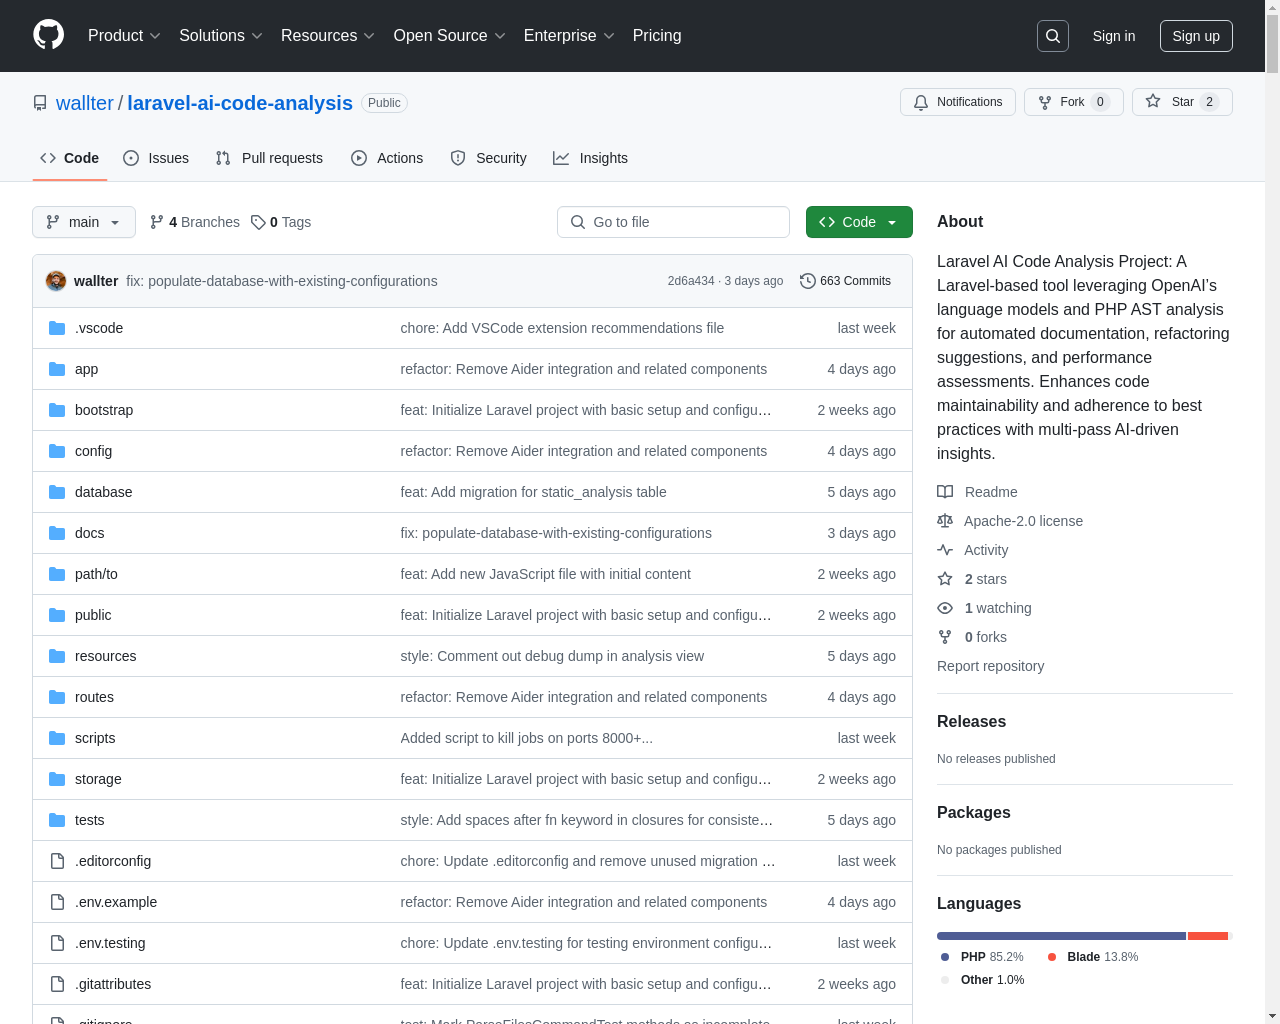
Task: Click the Sign up button
Action: pyautogui.click(x=1196, y=36)
